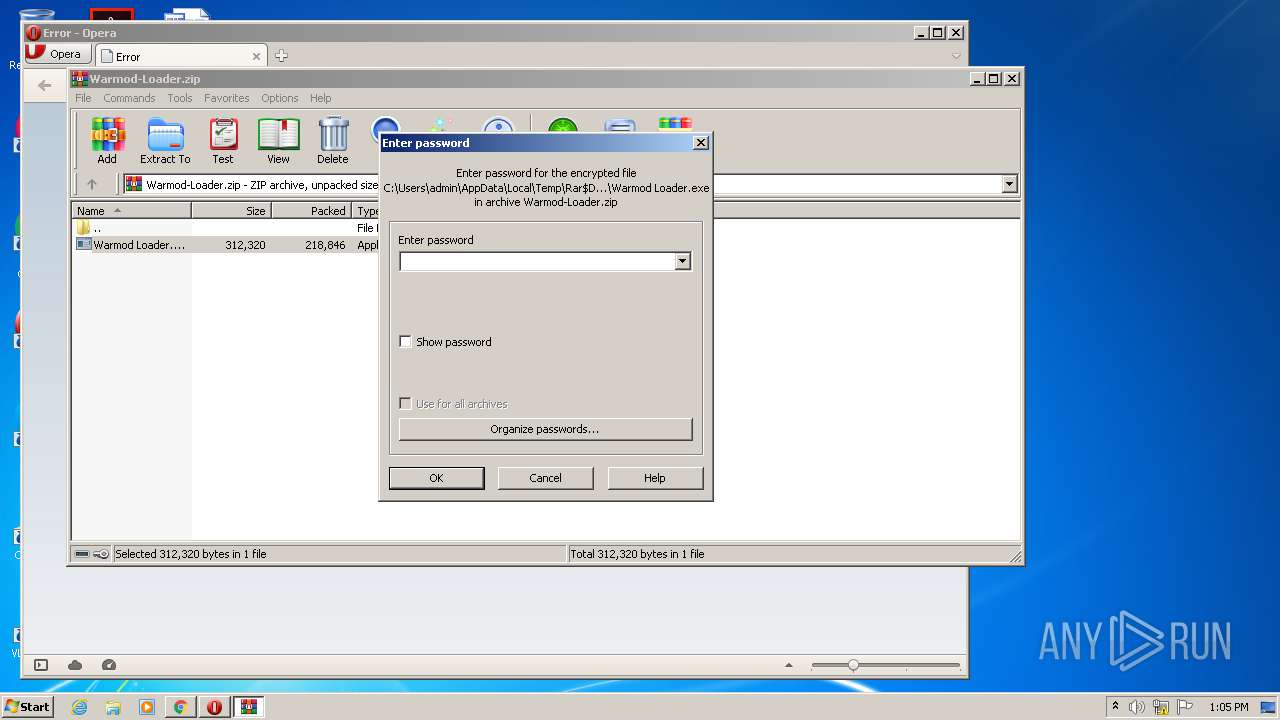Click Help button in password dialog
The image size is (1280, 720).
pos(655,478)
